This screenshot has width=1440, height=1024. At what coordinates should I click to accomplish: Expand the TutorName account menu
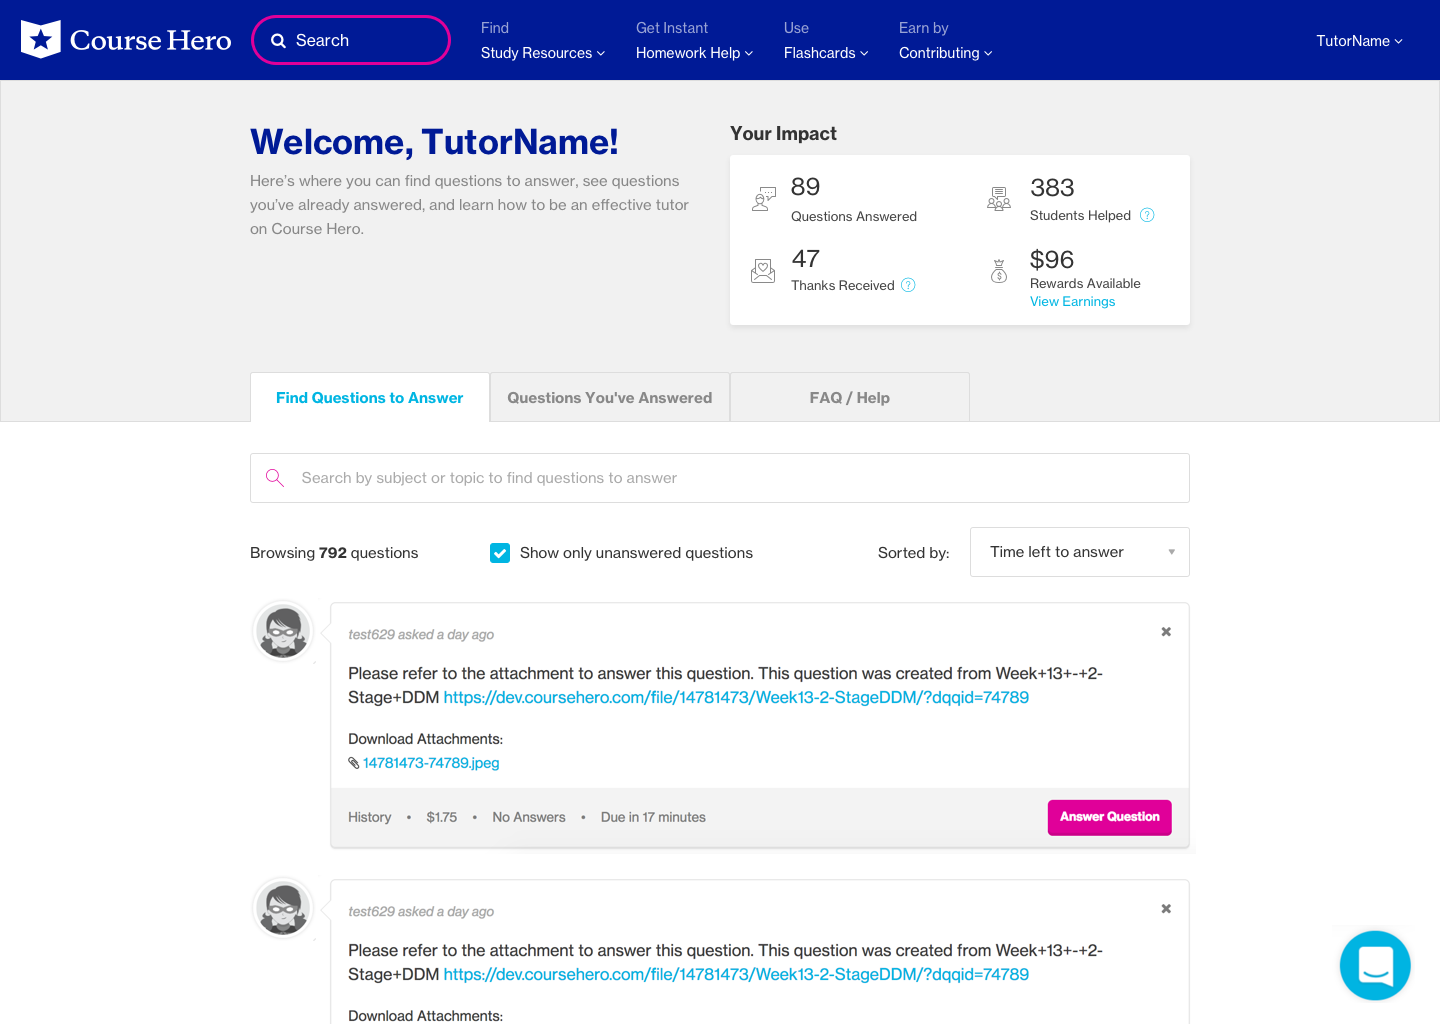tap(1359, 41)
